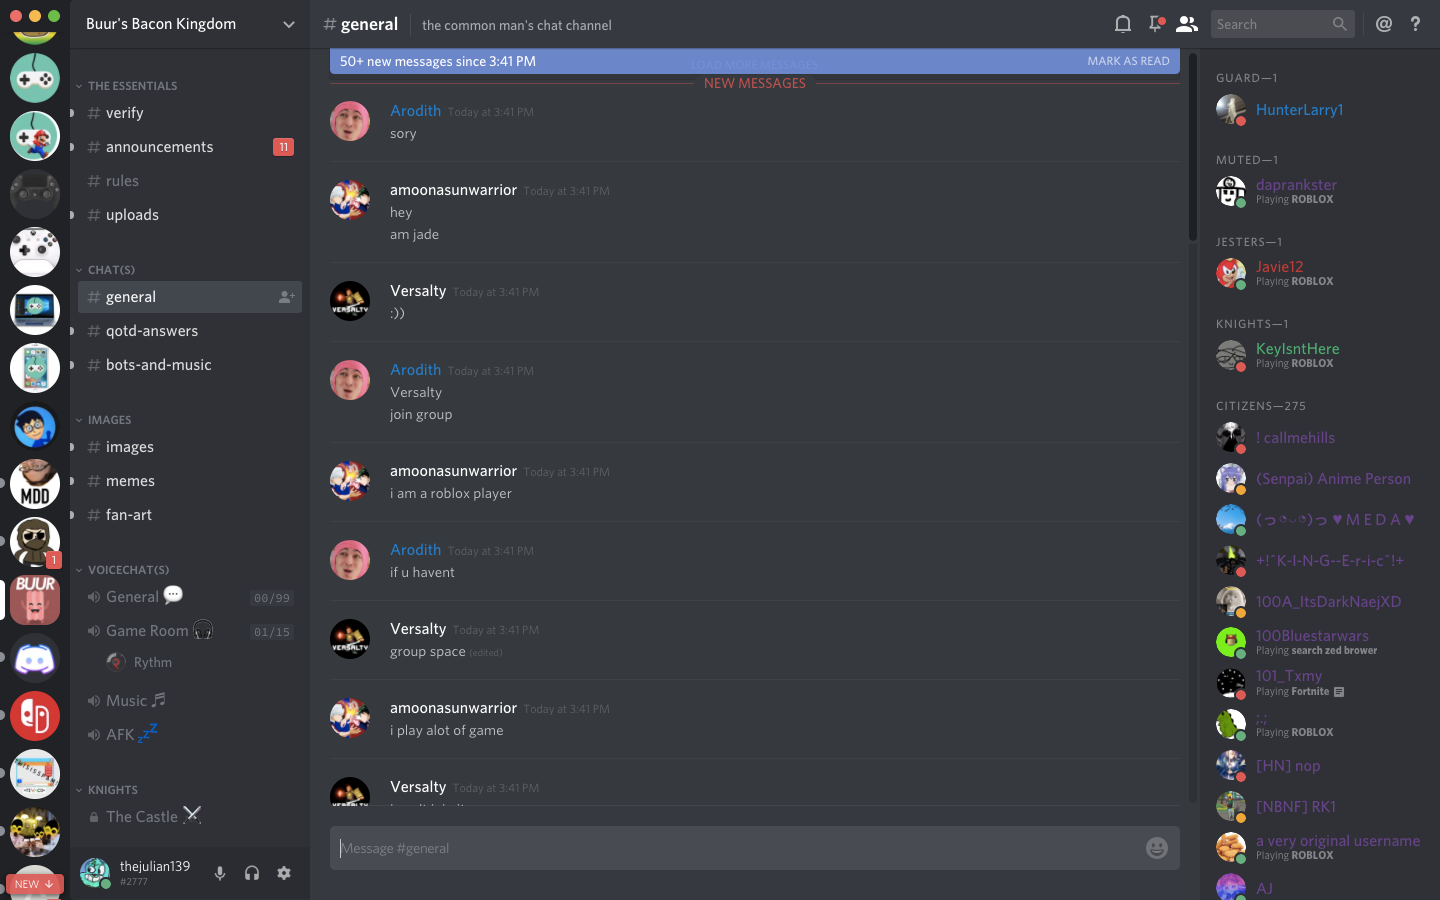Toggle the member list icon

tap(1187, 24)
